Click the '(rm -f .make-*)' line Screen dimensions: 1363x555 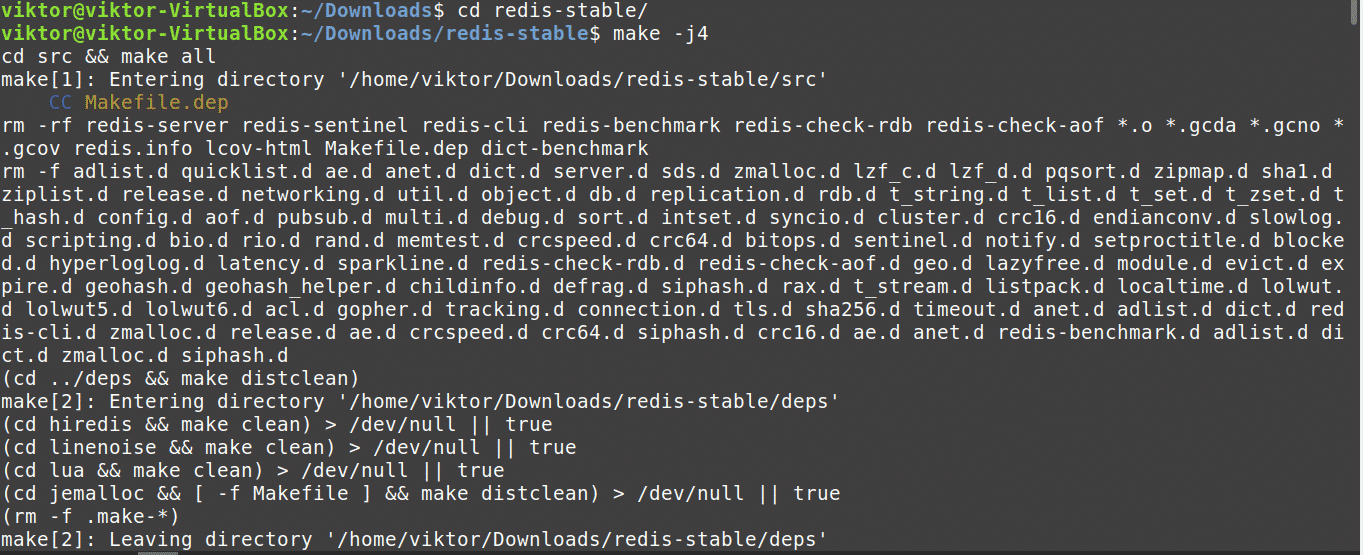coord(91,516)
